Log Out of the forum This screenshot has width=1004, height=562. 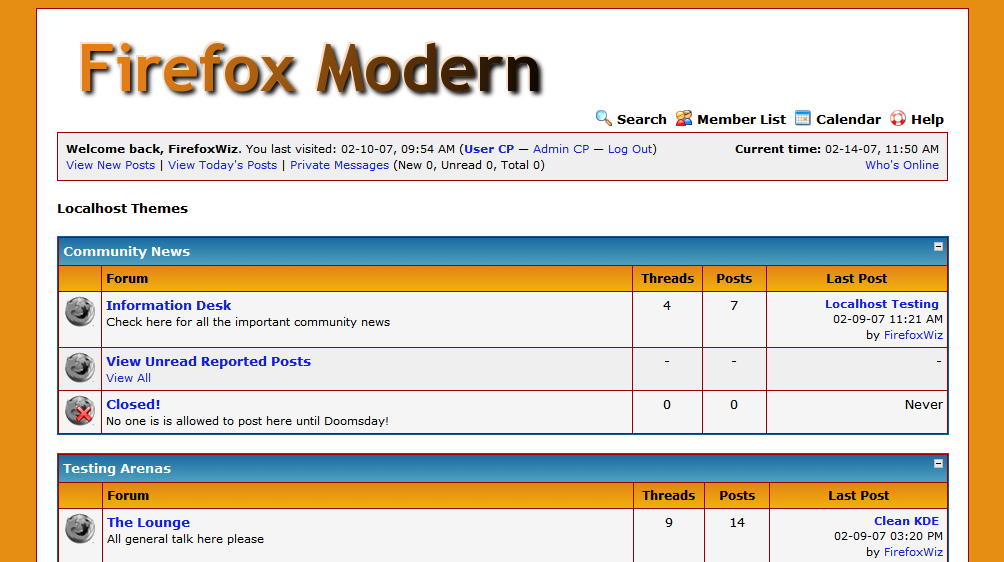click(x=630, y=149)
